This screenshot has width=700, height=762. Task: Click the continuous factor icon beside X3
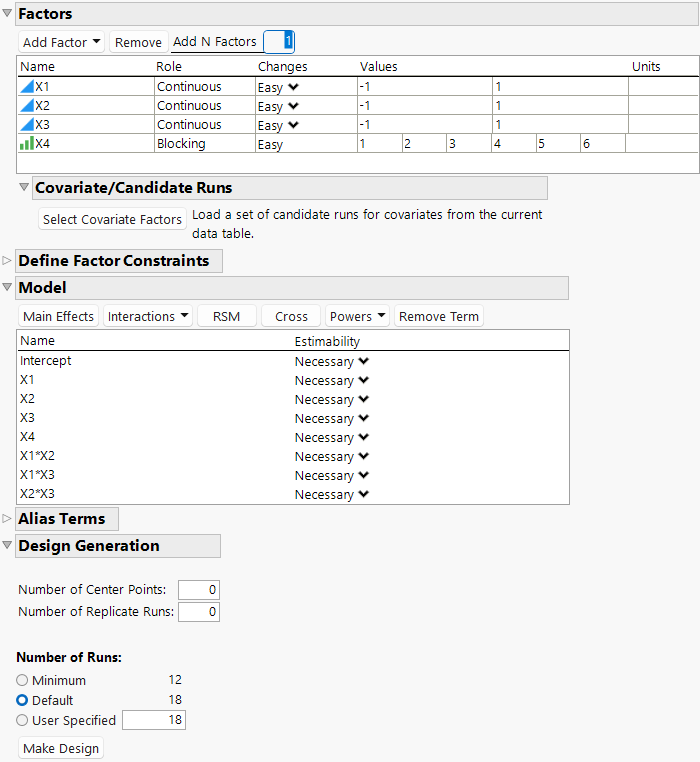tap(27, 125)
